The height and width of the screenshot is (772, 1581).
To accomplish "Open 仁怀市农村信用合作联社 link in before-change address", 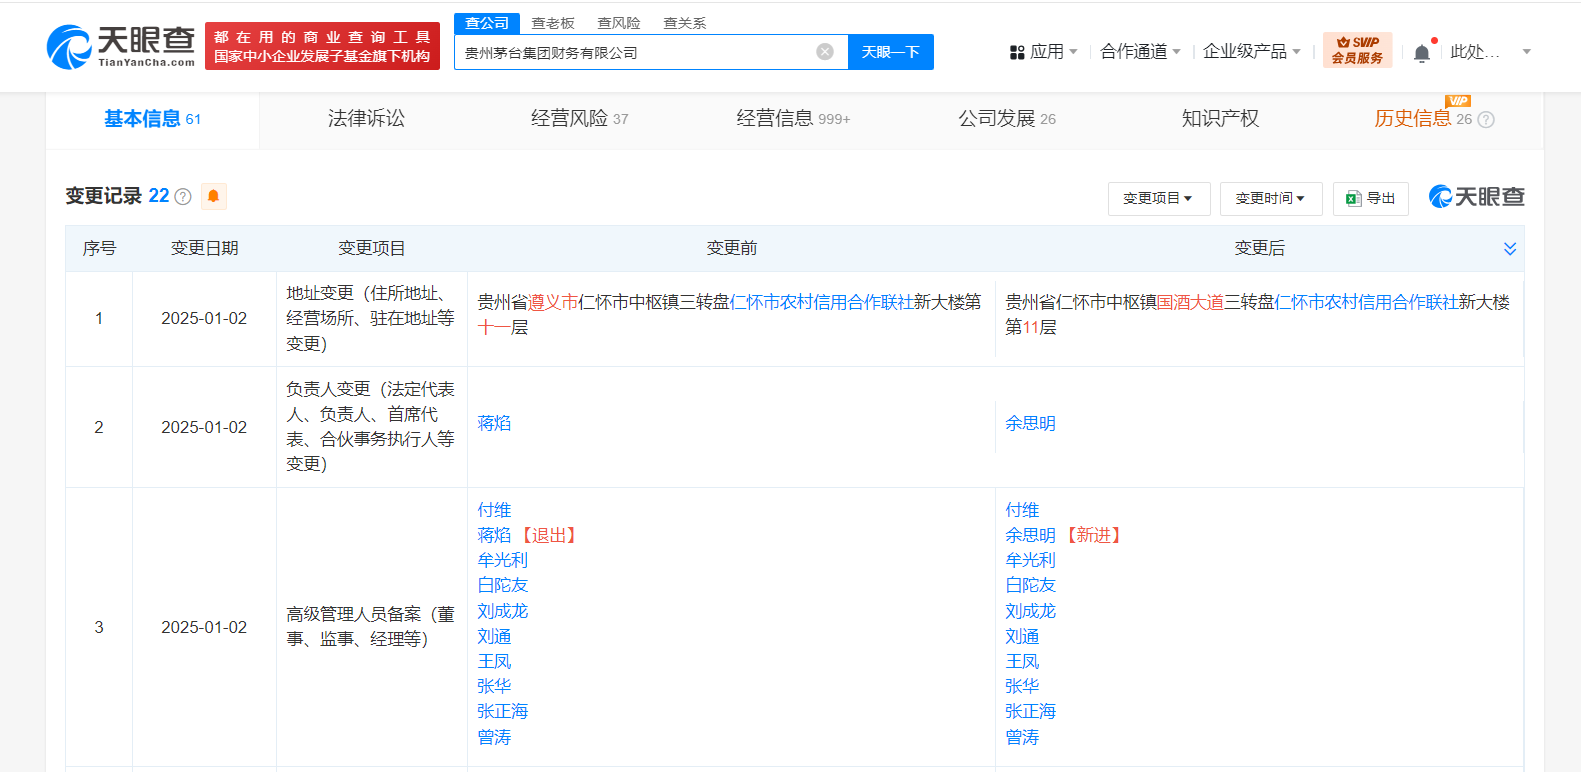I will tap(821, 302).
